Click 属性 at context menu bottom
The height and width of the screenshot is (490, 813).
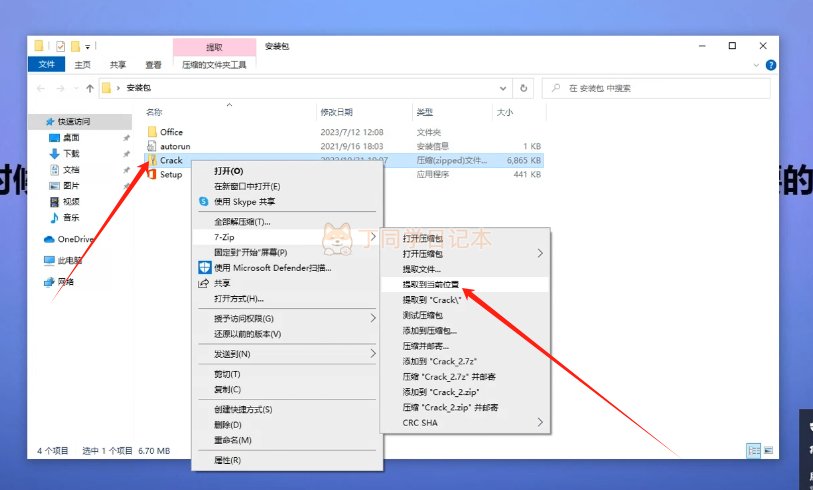coord(227,460)
